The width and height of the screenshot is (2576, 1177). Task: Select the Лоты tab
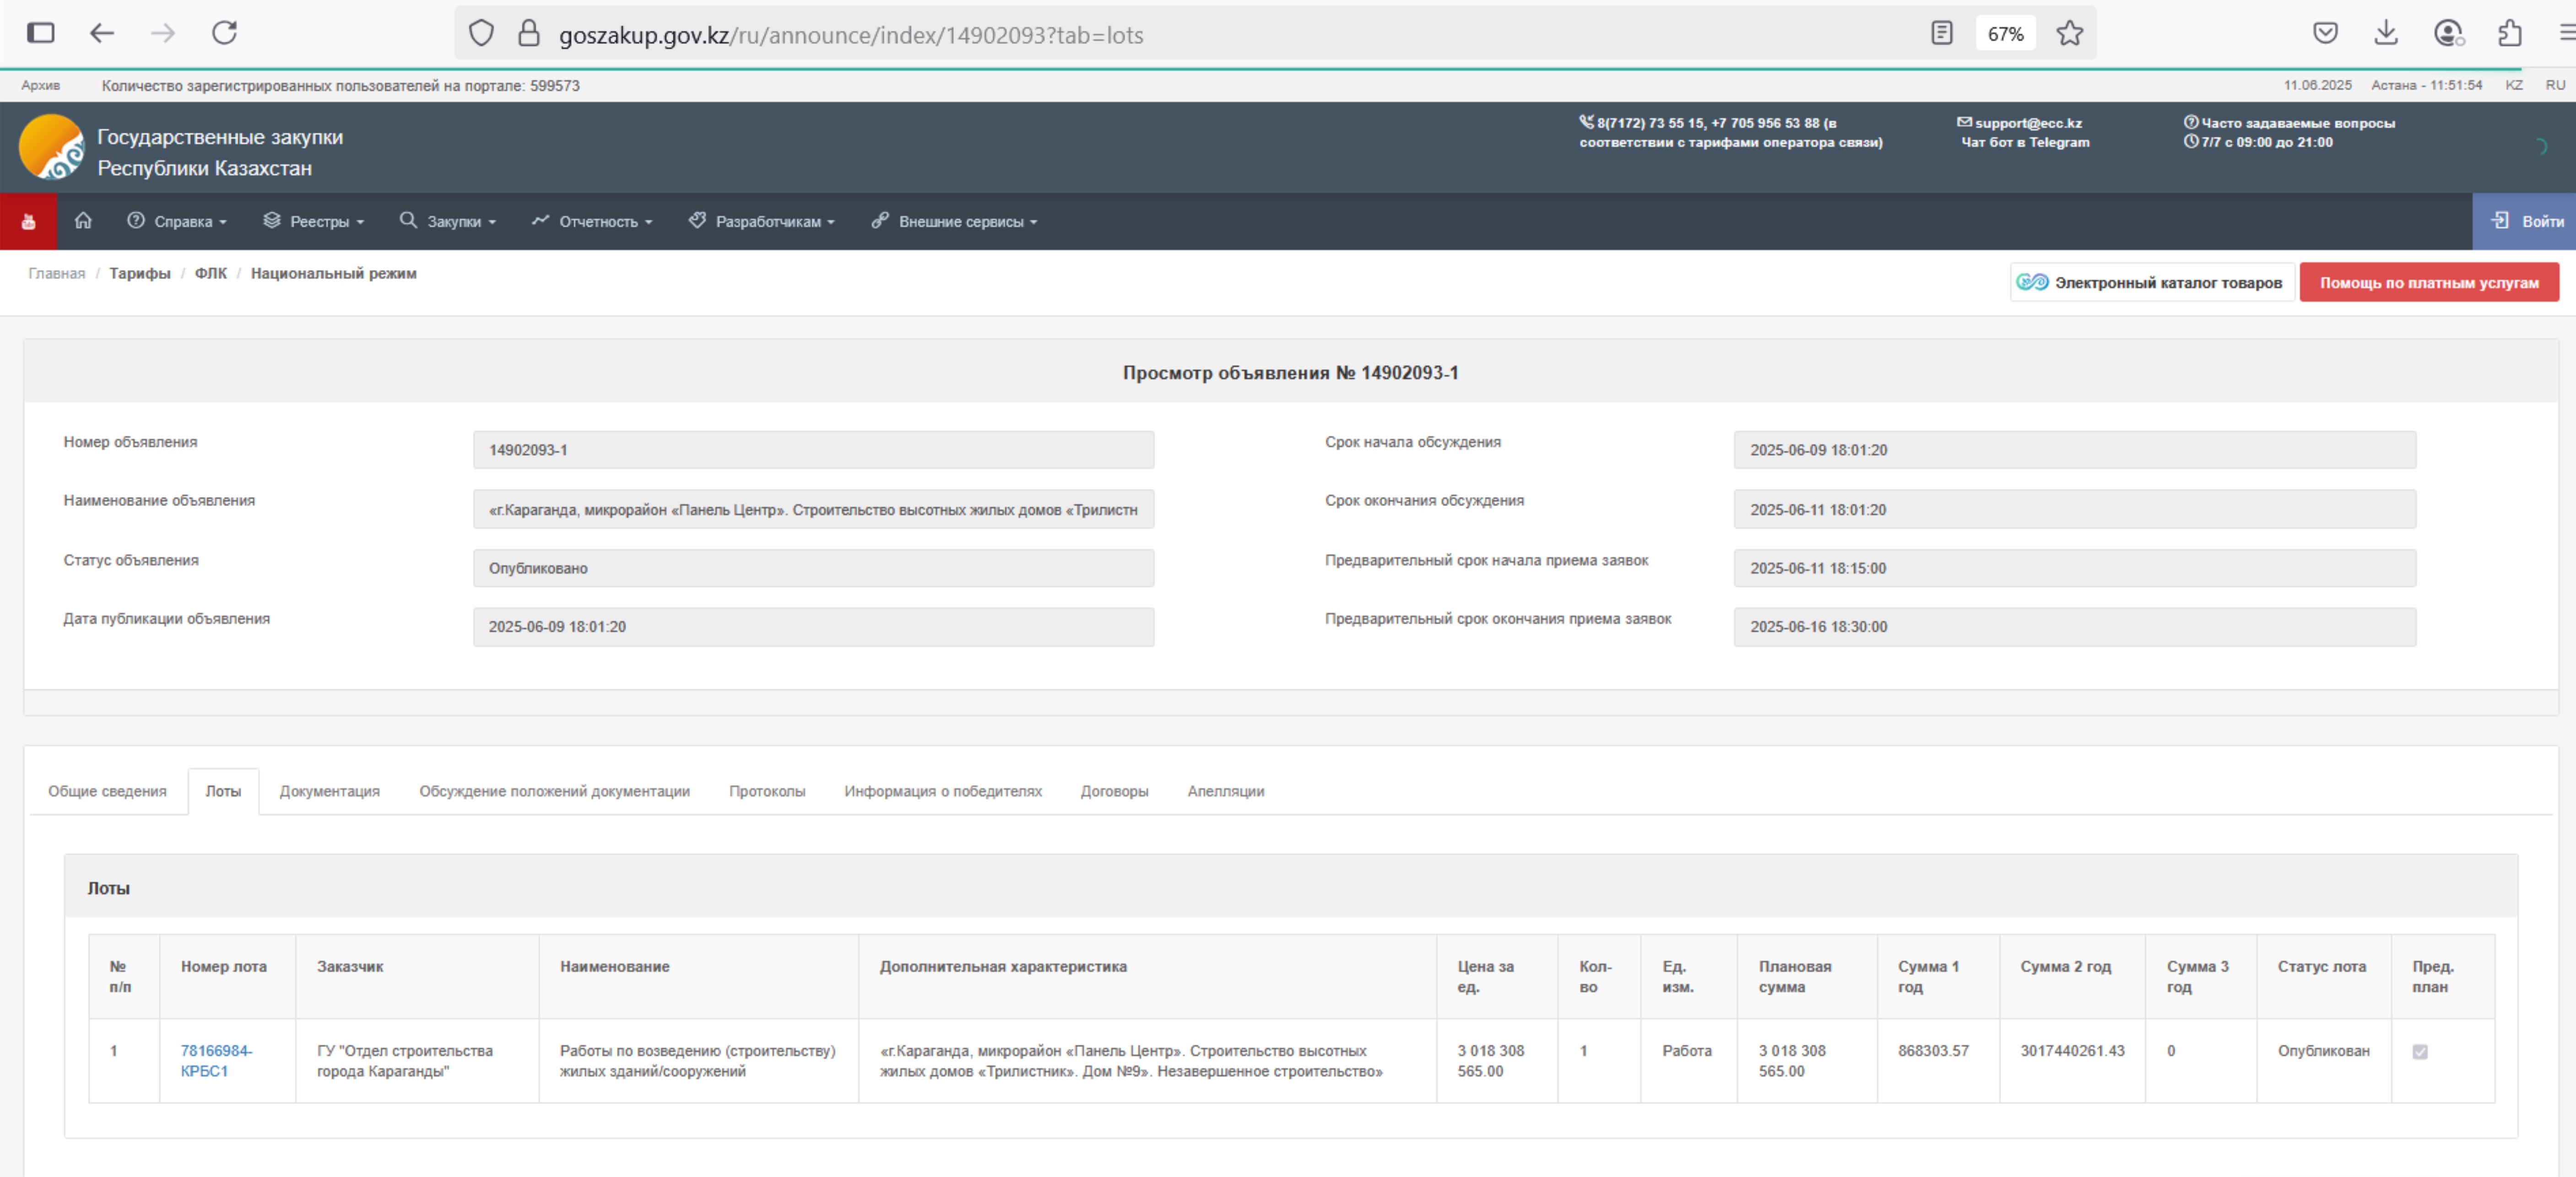click(x=223, y=791)
